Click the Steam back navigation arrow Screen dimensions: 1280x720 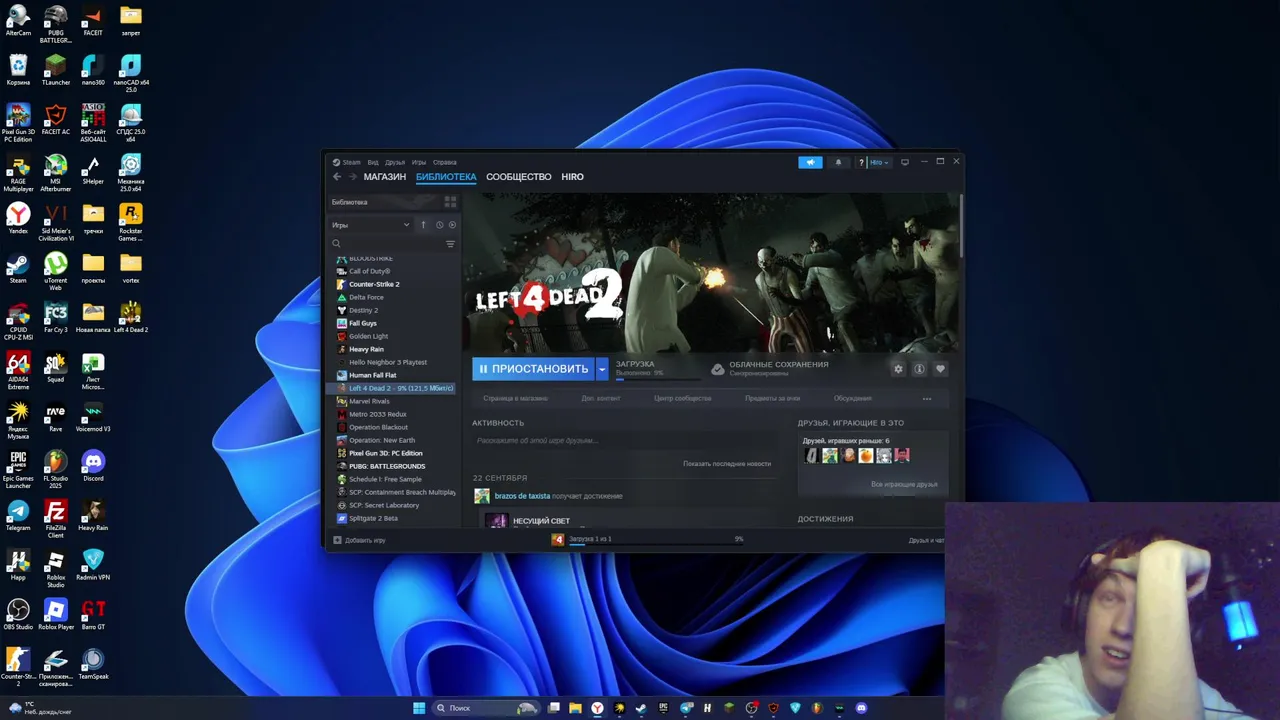337,177
